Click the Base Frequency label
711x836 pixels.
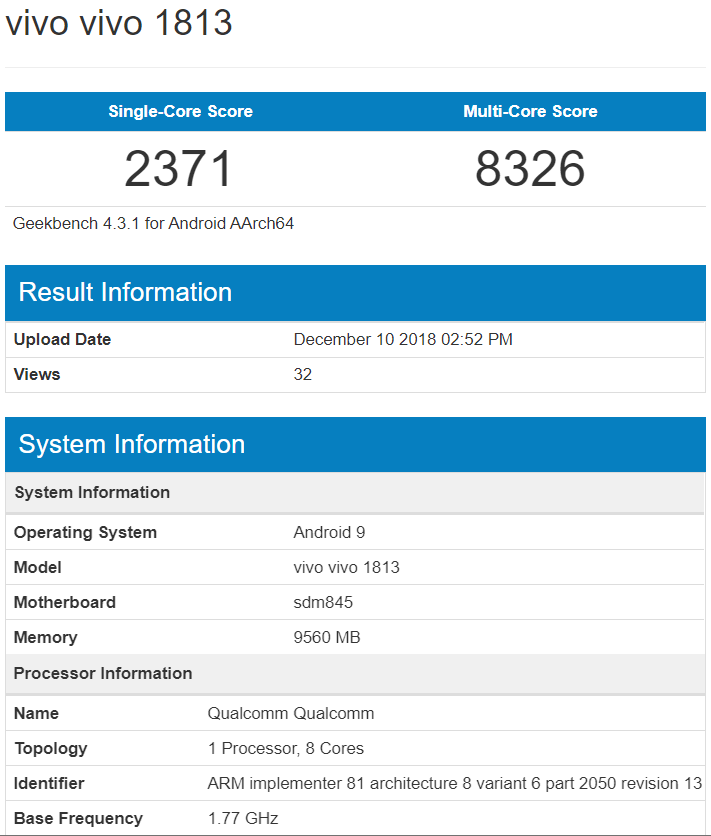(78, 818)
